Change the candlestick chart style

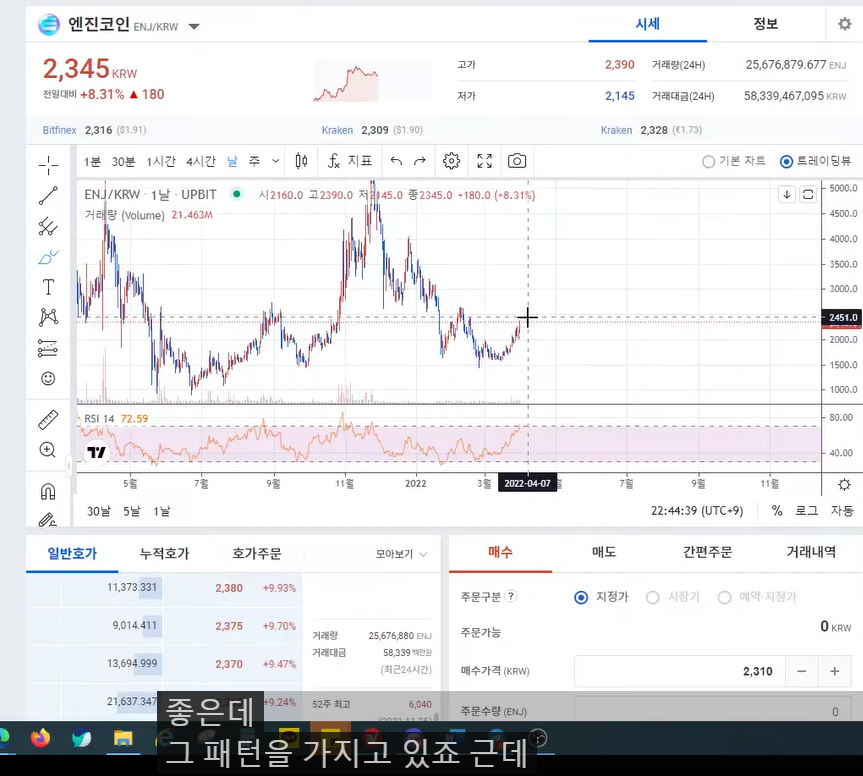click(x=301, y=161)
